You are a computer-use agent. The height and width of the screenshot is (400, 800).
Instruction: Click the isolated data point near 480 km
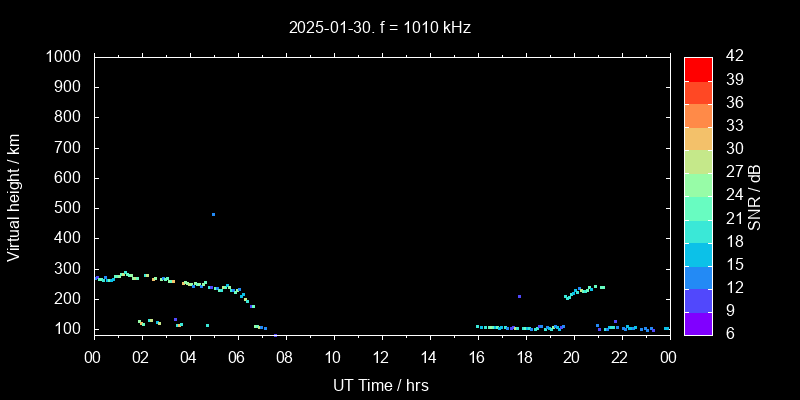pos(213,214)
